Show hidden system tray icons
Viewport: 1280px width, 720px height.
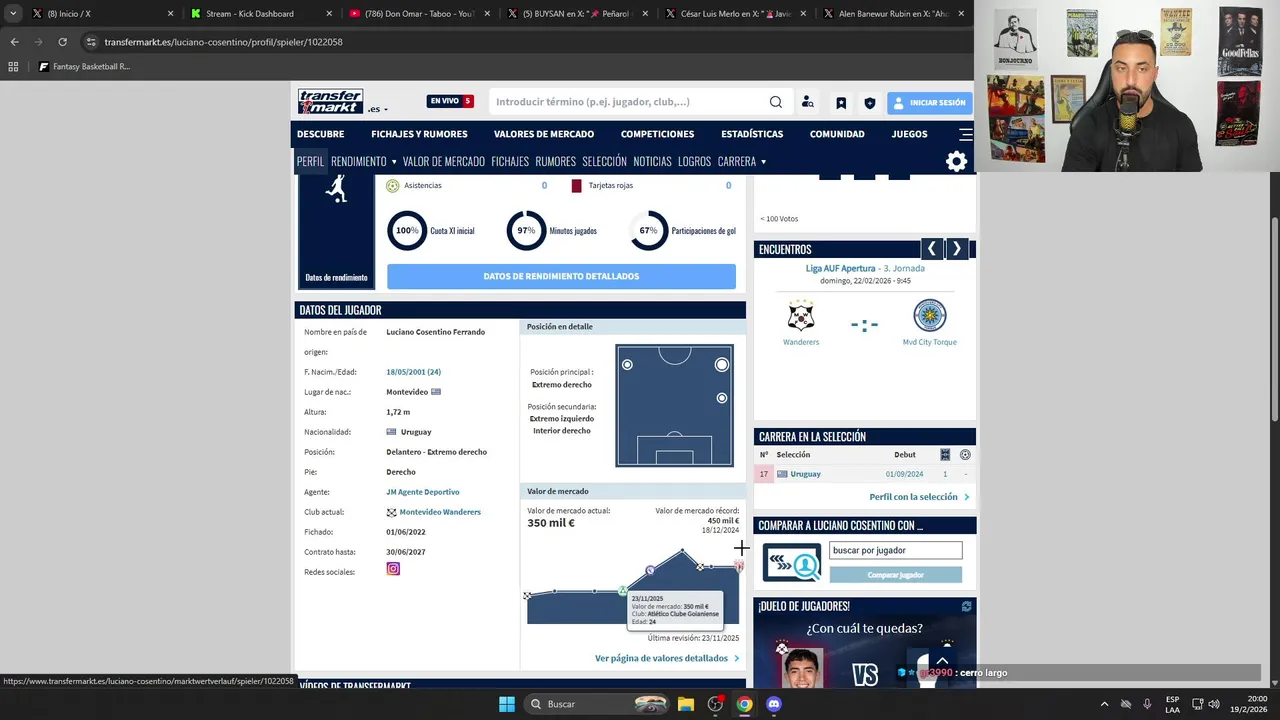tap(1104, 704)
